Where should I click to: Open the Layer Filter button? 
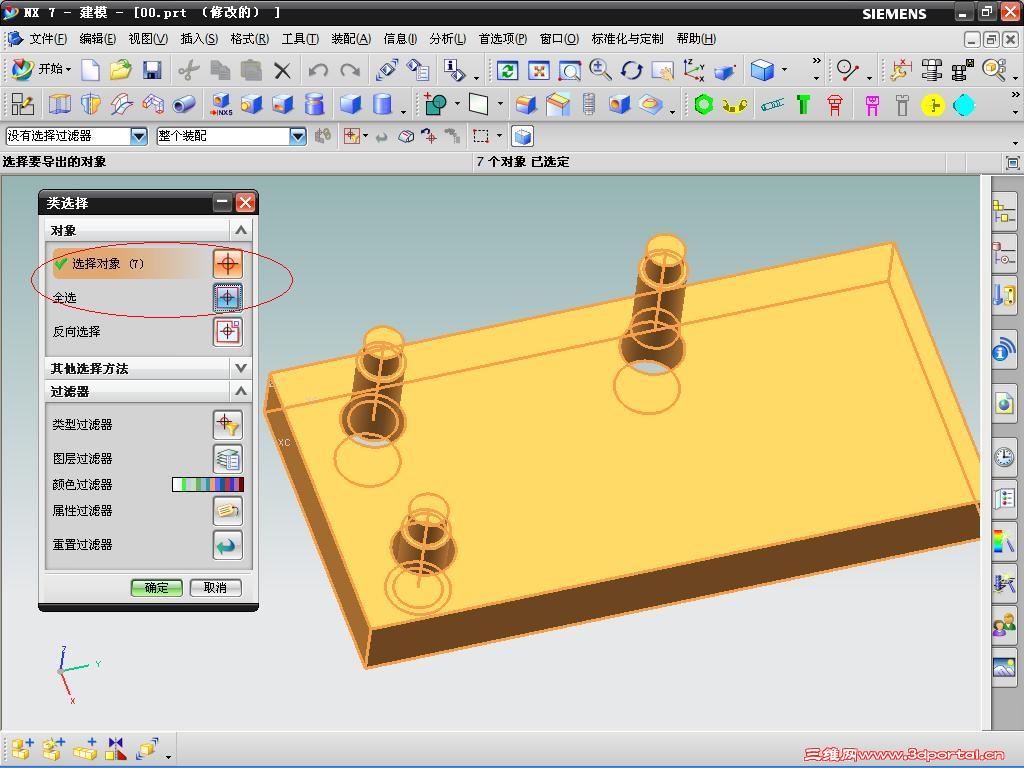tap(227, 458)
